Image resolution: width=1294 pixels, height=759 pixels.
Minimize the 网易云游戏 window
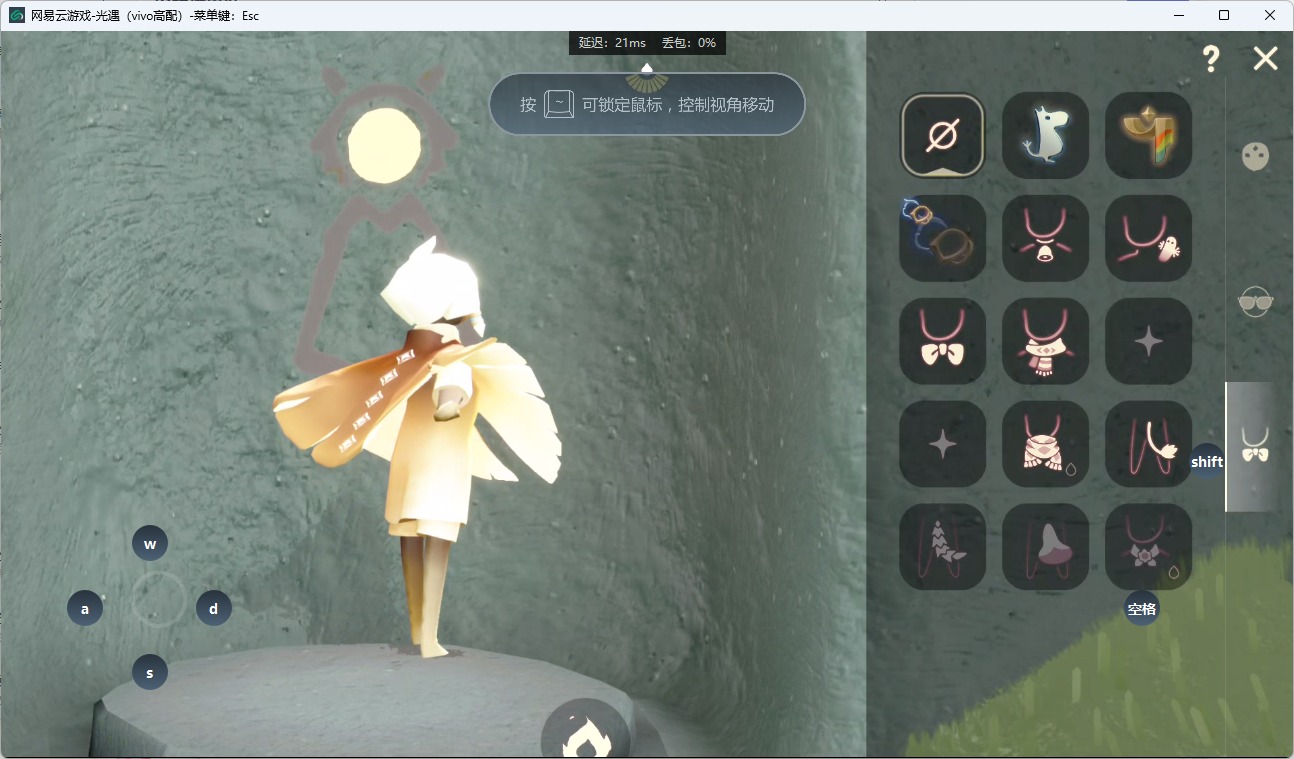pos(1178,15)
